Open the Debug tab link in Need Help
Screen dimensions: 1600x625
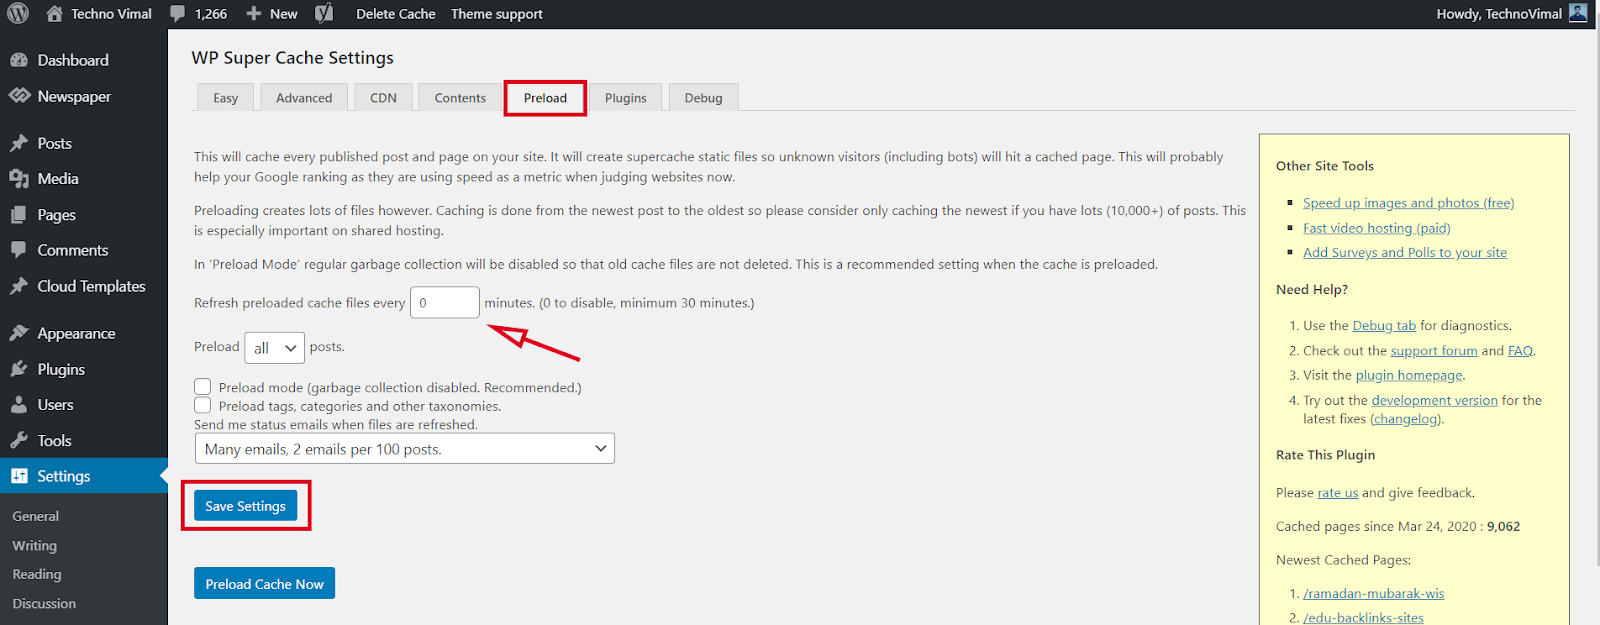(x=1384, y=326)
